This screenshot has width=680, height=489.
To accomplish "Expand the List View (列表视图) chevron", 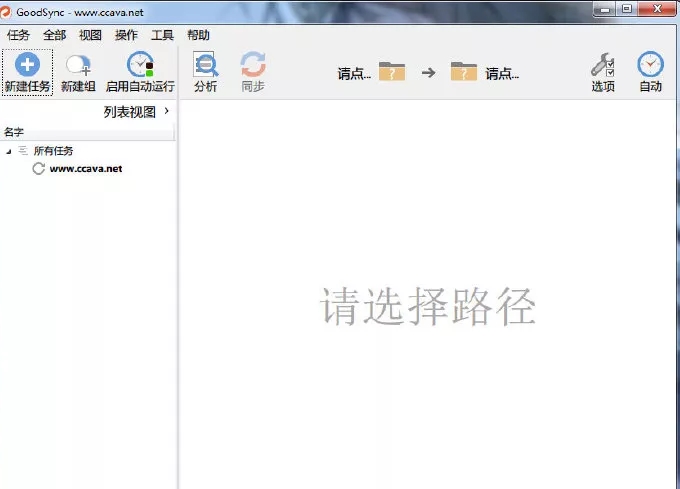I will click(166, 111).
